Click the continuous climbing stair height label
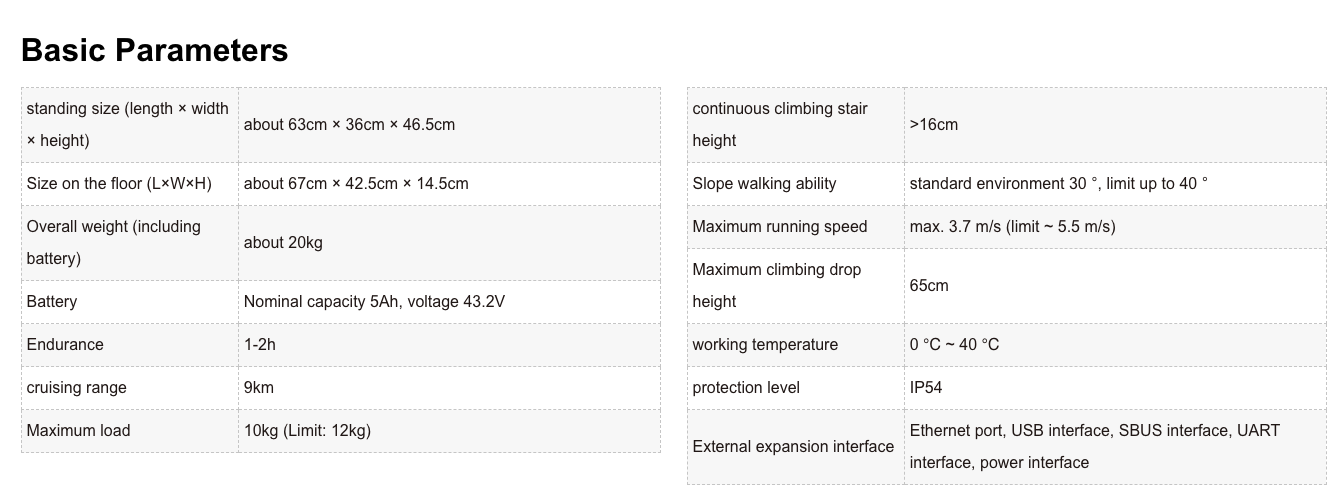 pyautogui.click(x=780, y=124)
